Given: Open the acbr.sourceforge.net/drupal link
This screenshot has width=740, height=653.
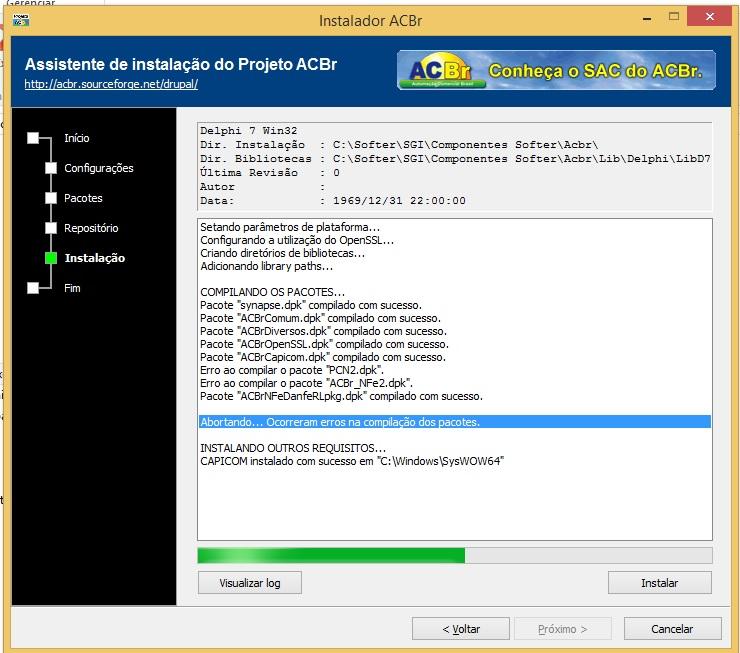Looking at the screenshot, I should 111,84.
